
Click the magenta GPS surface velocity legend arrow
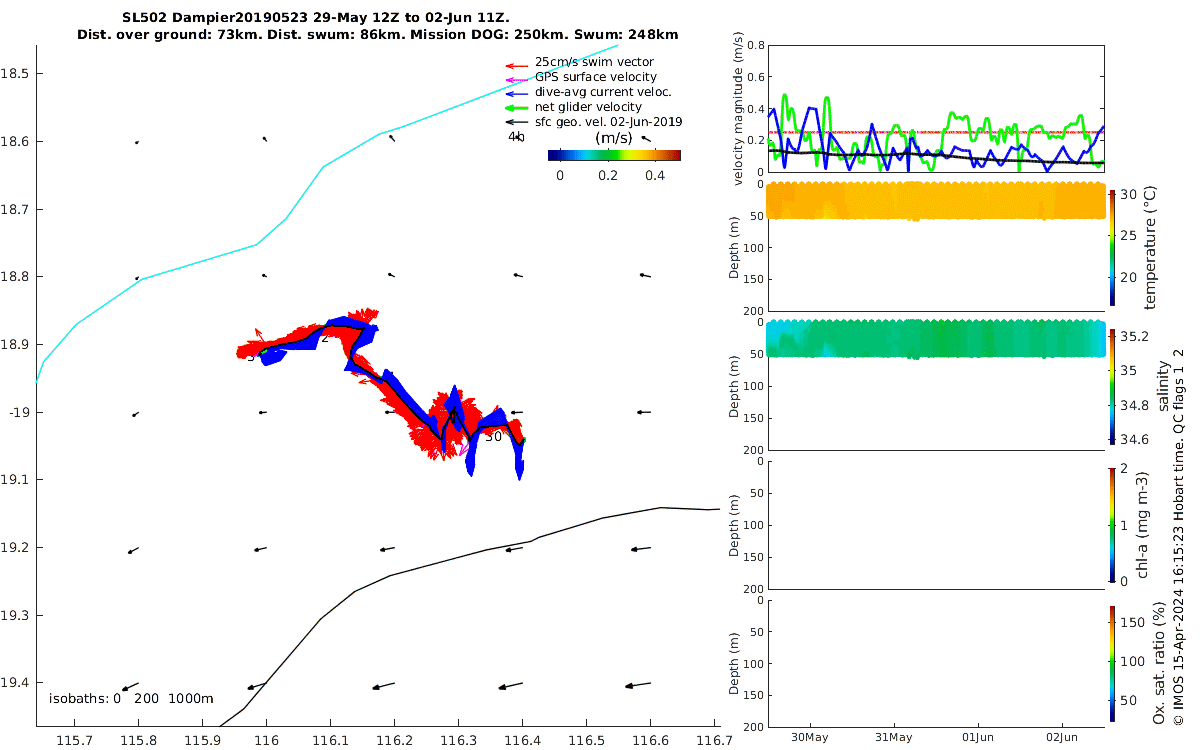click(516, 79)
